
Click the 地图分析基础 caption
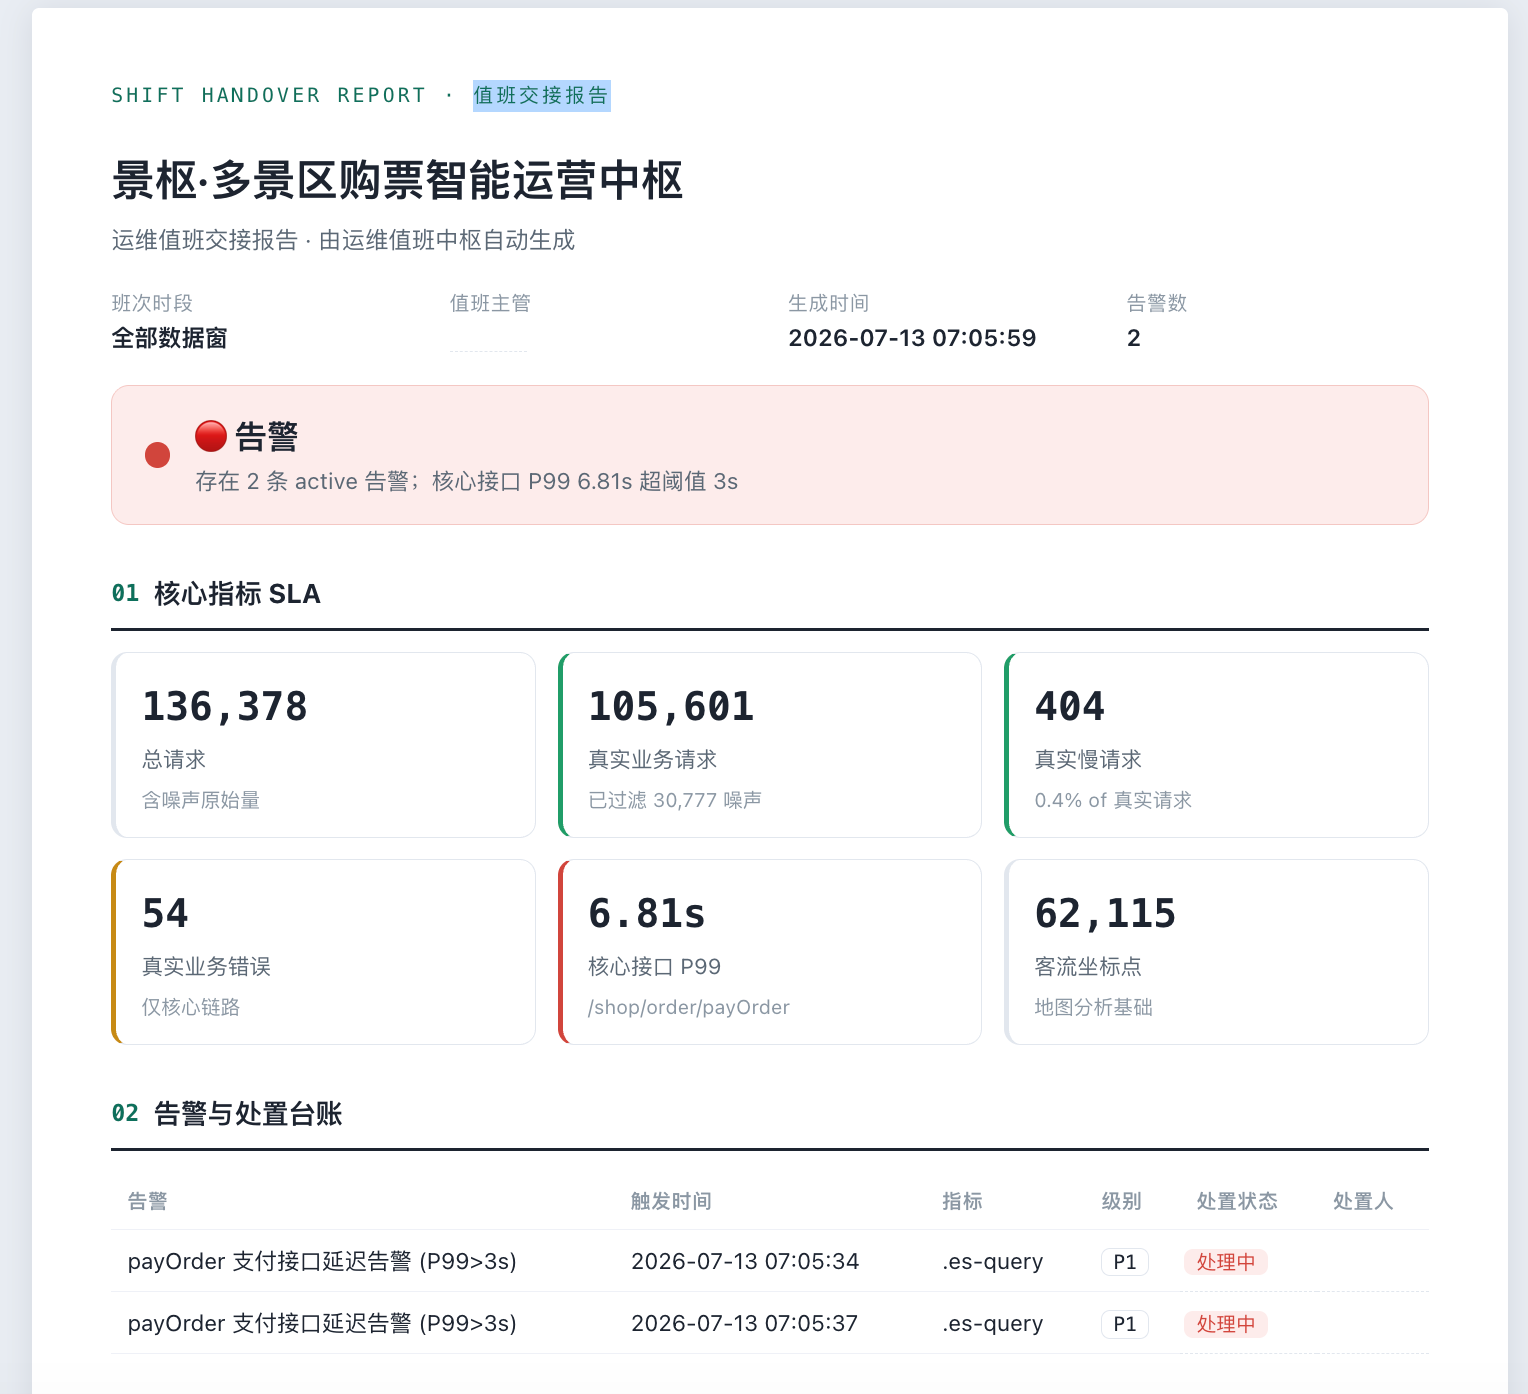(x=1094, y=1007)
